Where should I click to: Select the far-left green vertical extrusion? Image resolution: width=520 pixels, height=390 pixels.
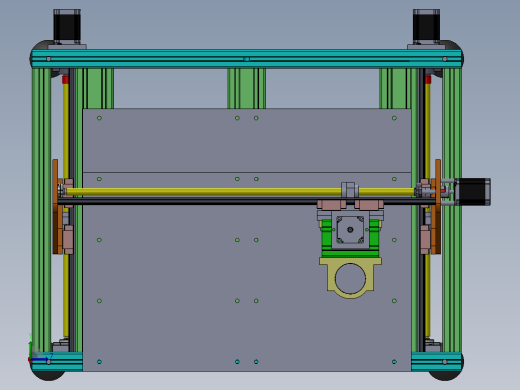coord(42,210)
